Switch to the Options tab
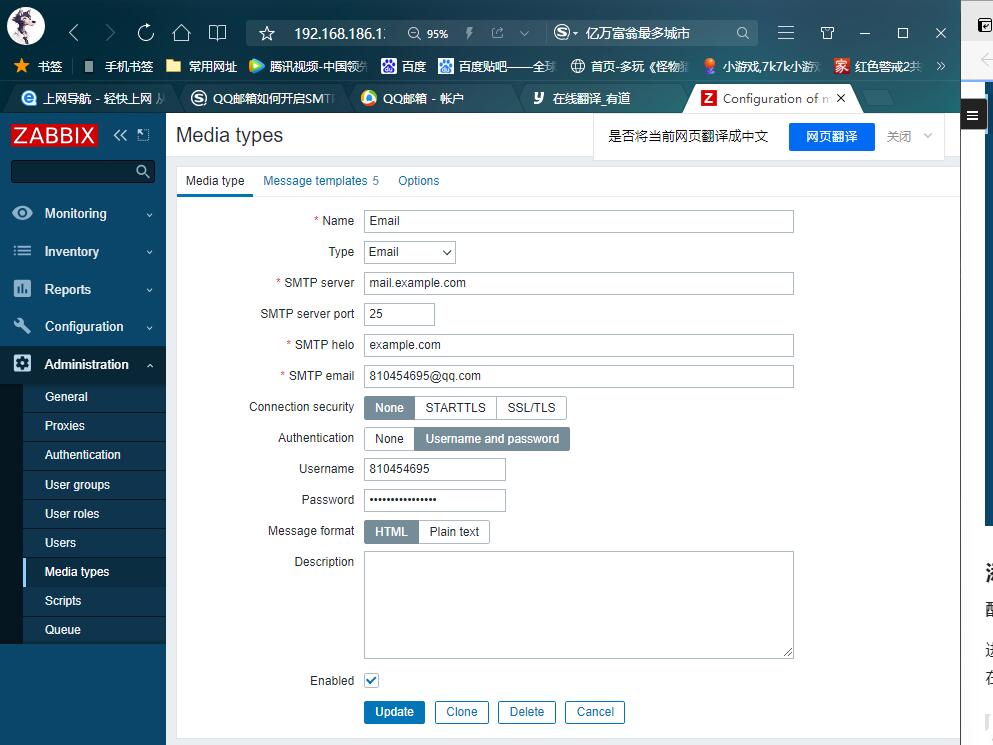The width and height of the screenshot is (993, 745). click(x=419, y=181)
